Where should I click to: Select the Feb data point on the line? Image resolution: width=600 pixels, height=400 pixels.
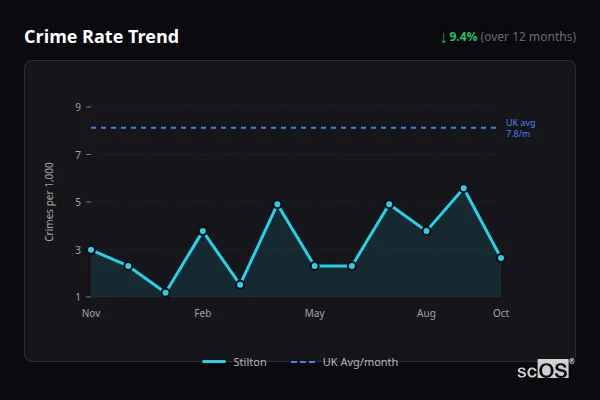point(203,231)
